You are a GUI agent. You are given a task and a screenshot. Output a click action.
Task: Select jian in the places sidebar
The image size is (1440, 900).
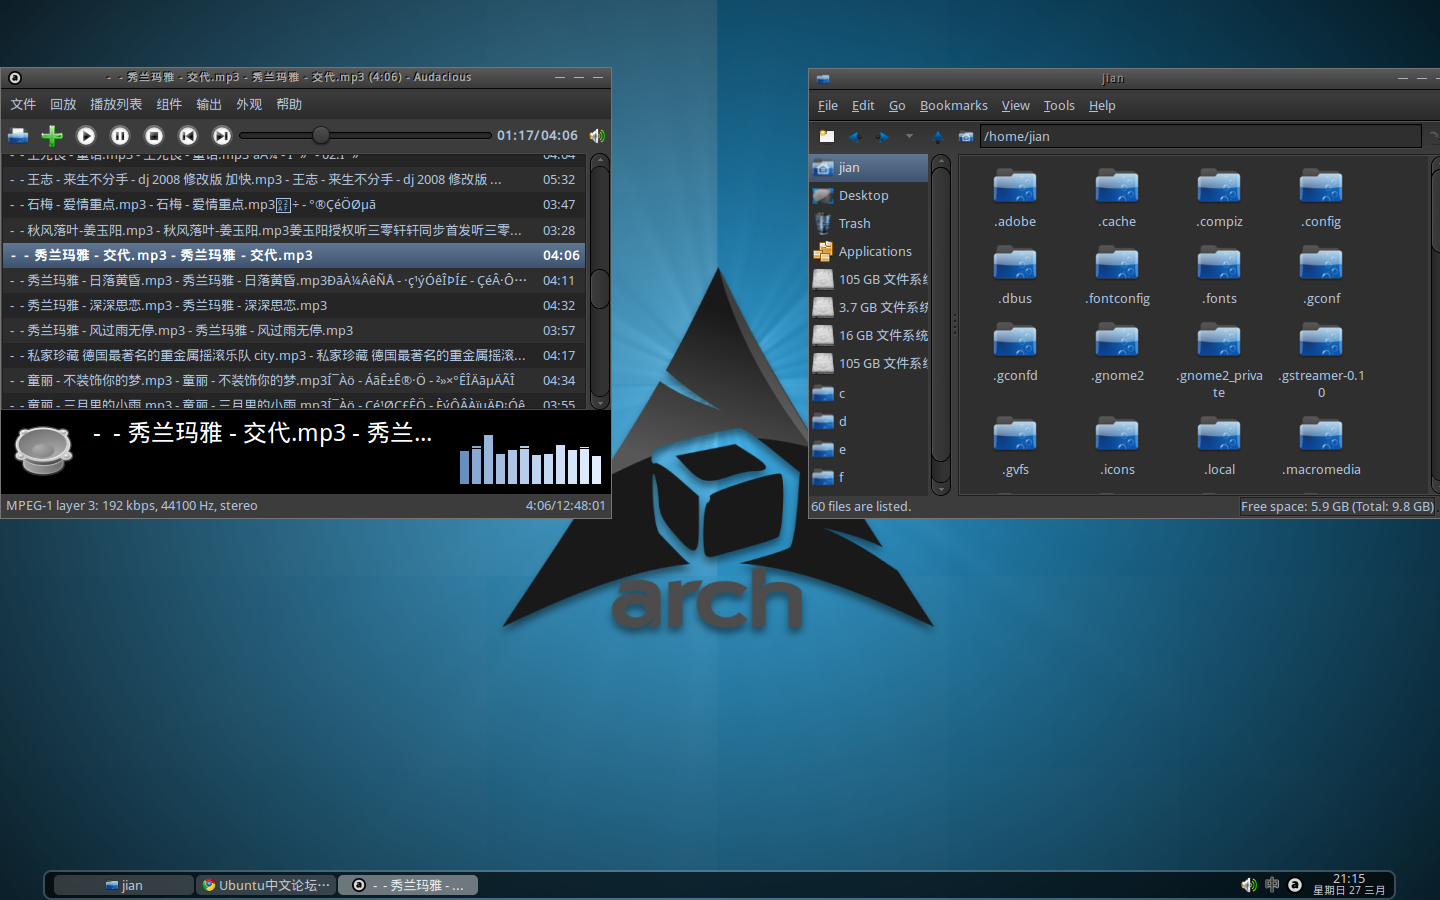pyautogui.click(x=868, y=168)
